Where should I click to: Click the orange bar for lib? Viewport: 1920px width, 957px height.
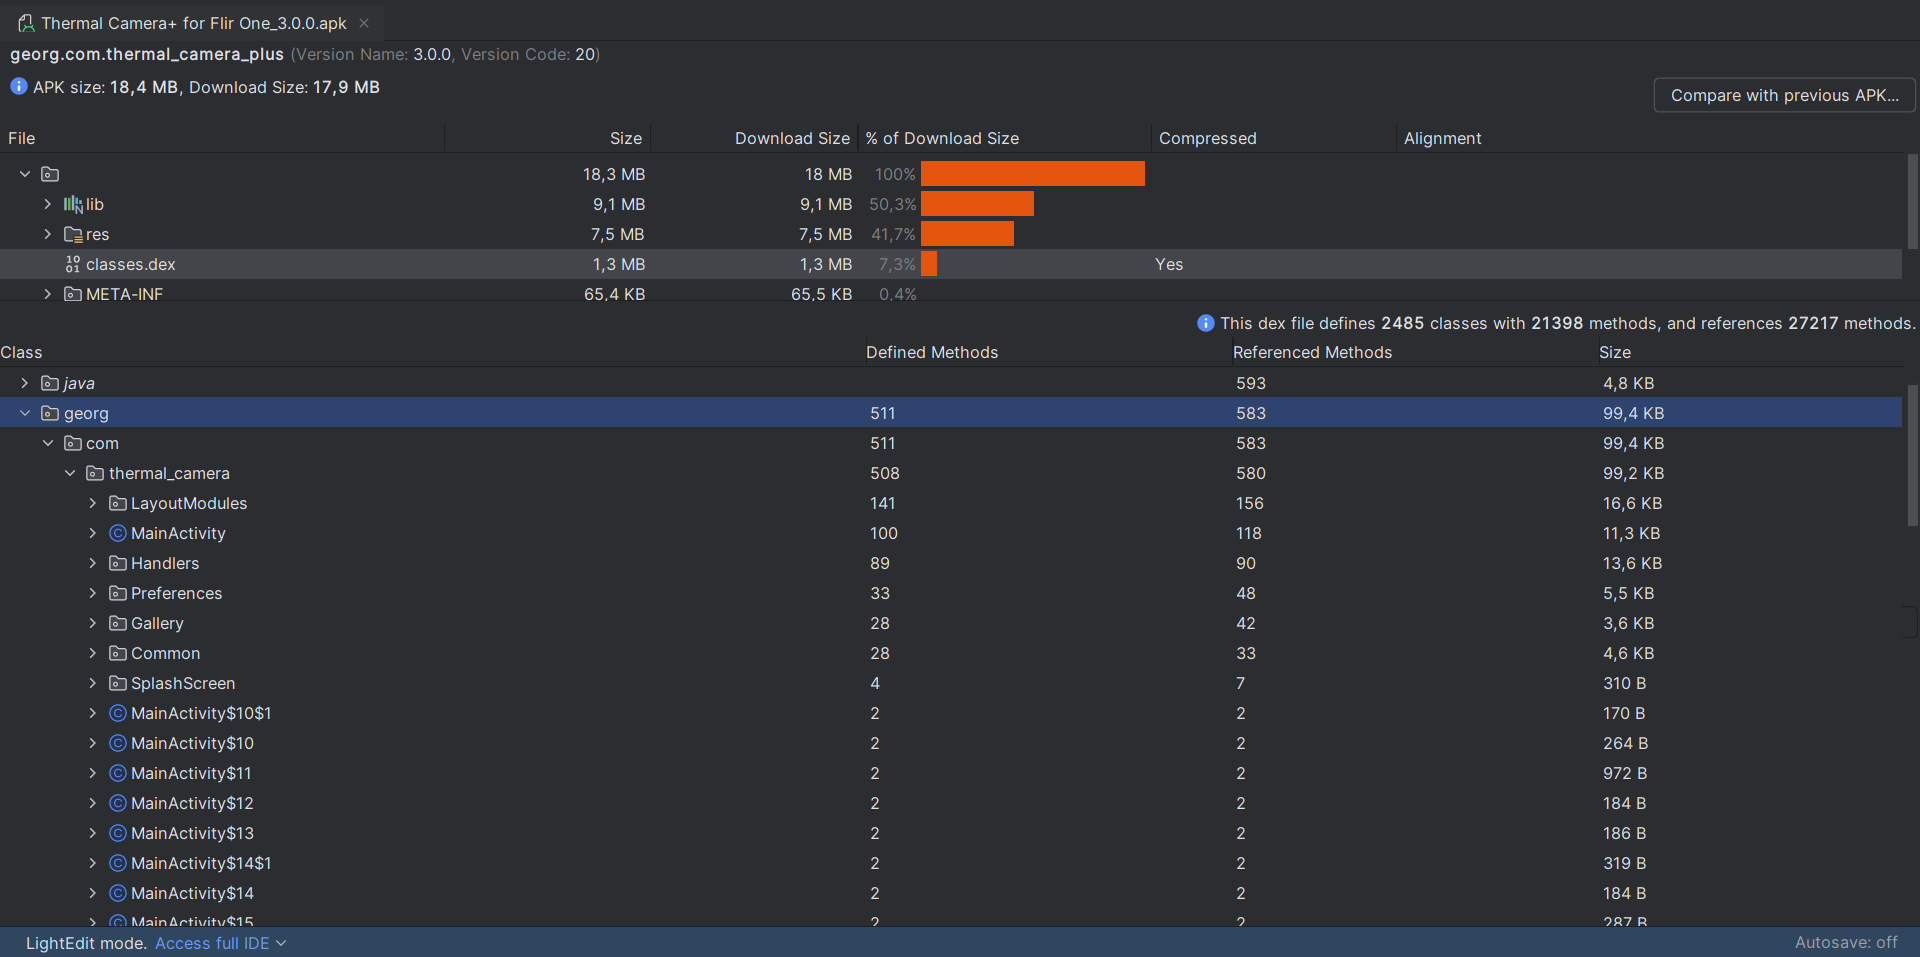[x=977, y=204]
